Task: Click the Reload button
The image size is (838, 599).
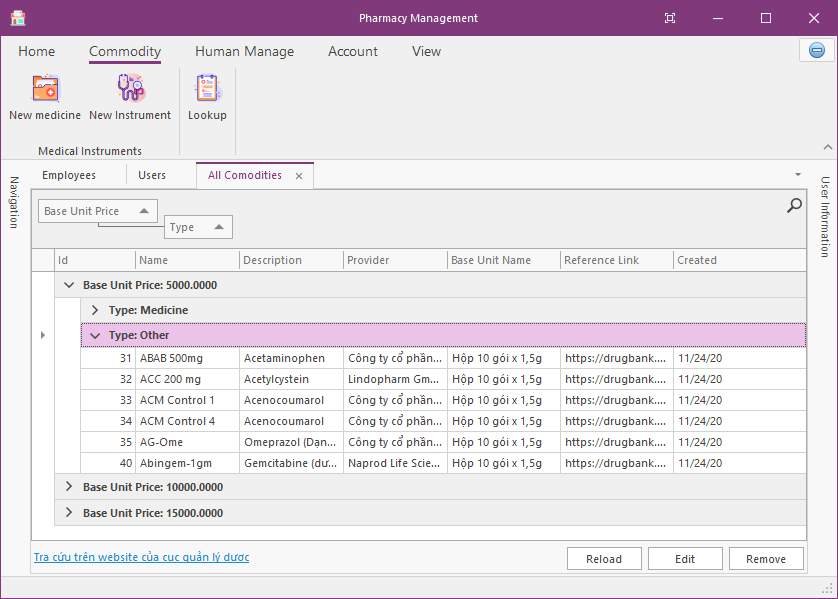Action: click(x=604, y=558)
